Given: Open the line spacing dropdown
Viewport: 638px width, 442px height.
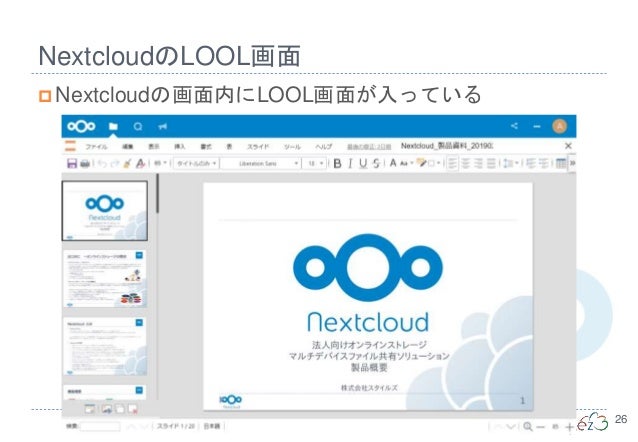Looking at the screenshot, I should click(510, 163).
